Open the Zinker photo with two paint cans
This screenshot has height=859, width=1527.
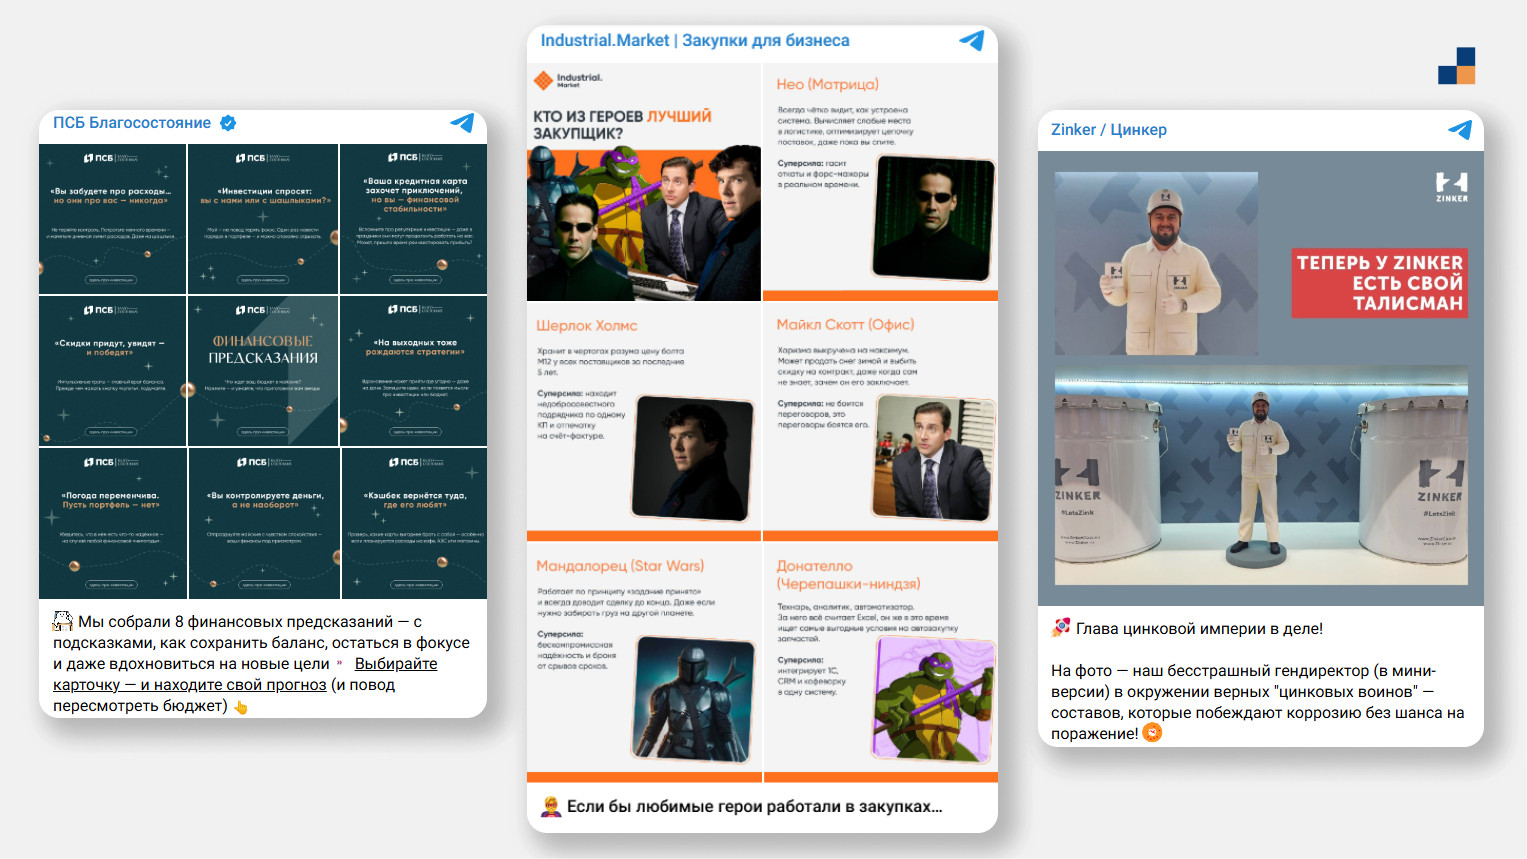1261,475
